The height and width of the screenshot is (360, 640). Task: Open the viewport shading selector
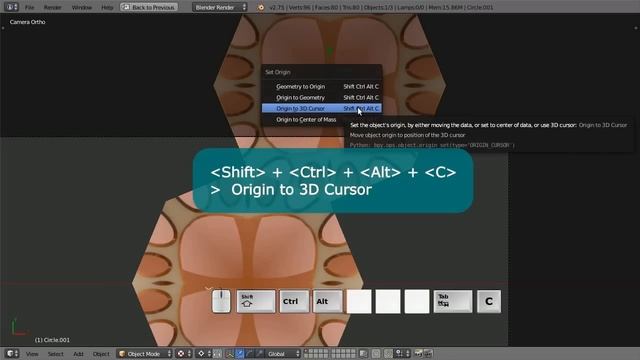[184, 354]
